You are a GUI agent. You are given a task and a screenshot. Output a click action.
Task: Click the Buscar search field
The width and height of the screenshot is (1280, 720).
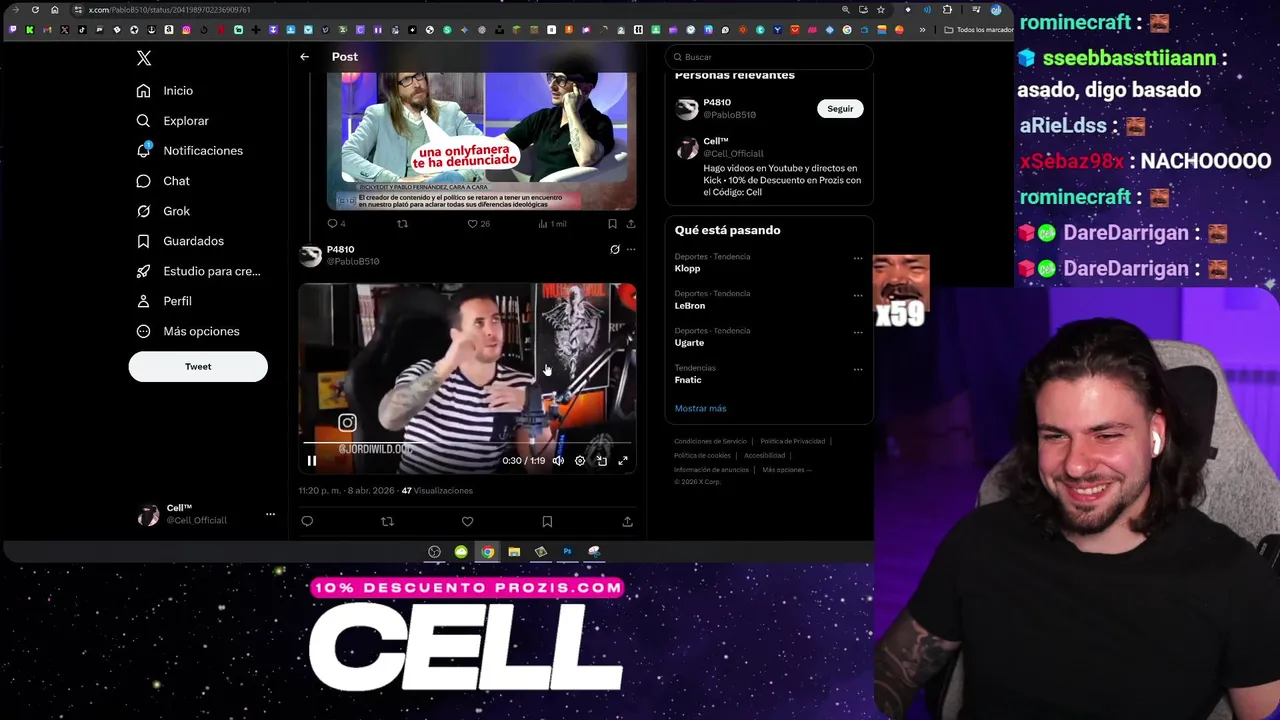769,57
